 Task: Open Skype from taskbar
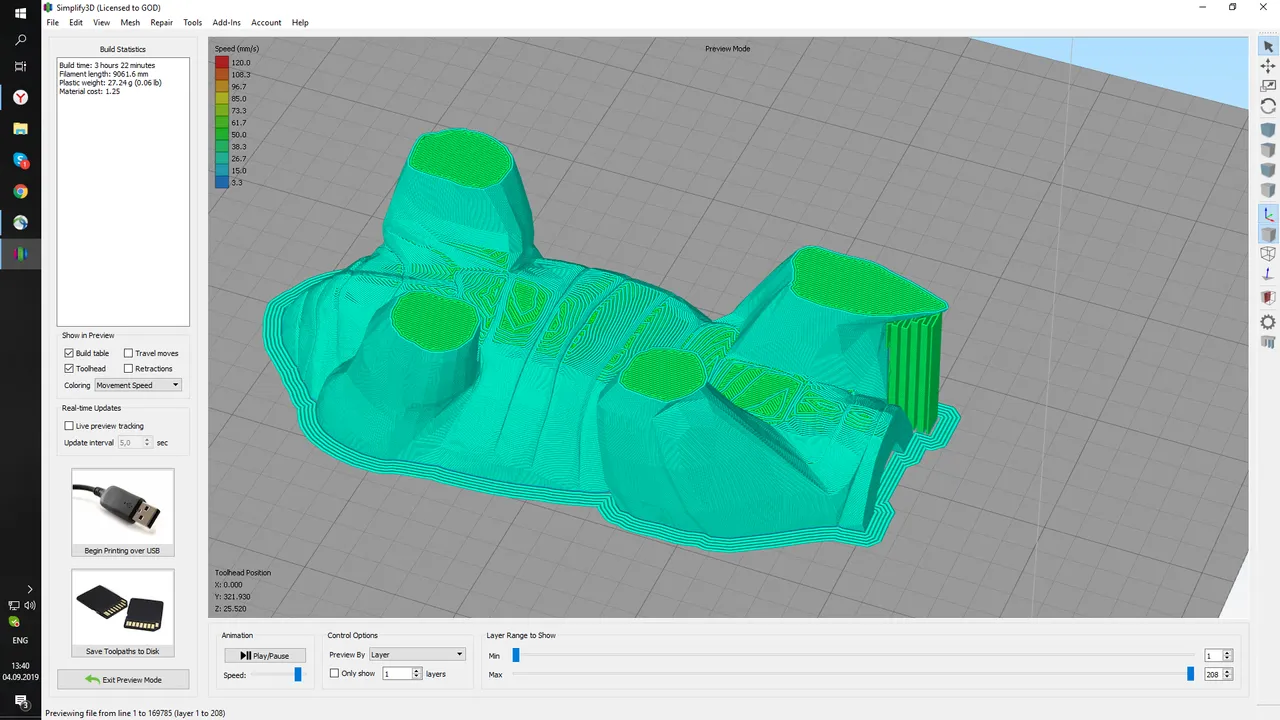20,160
